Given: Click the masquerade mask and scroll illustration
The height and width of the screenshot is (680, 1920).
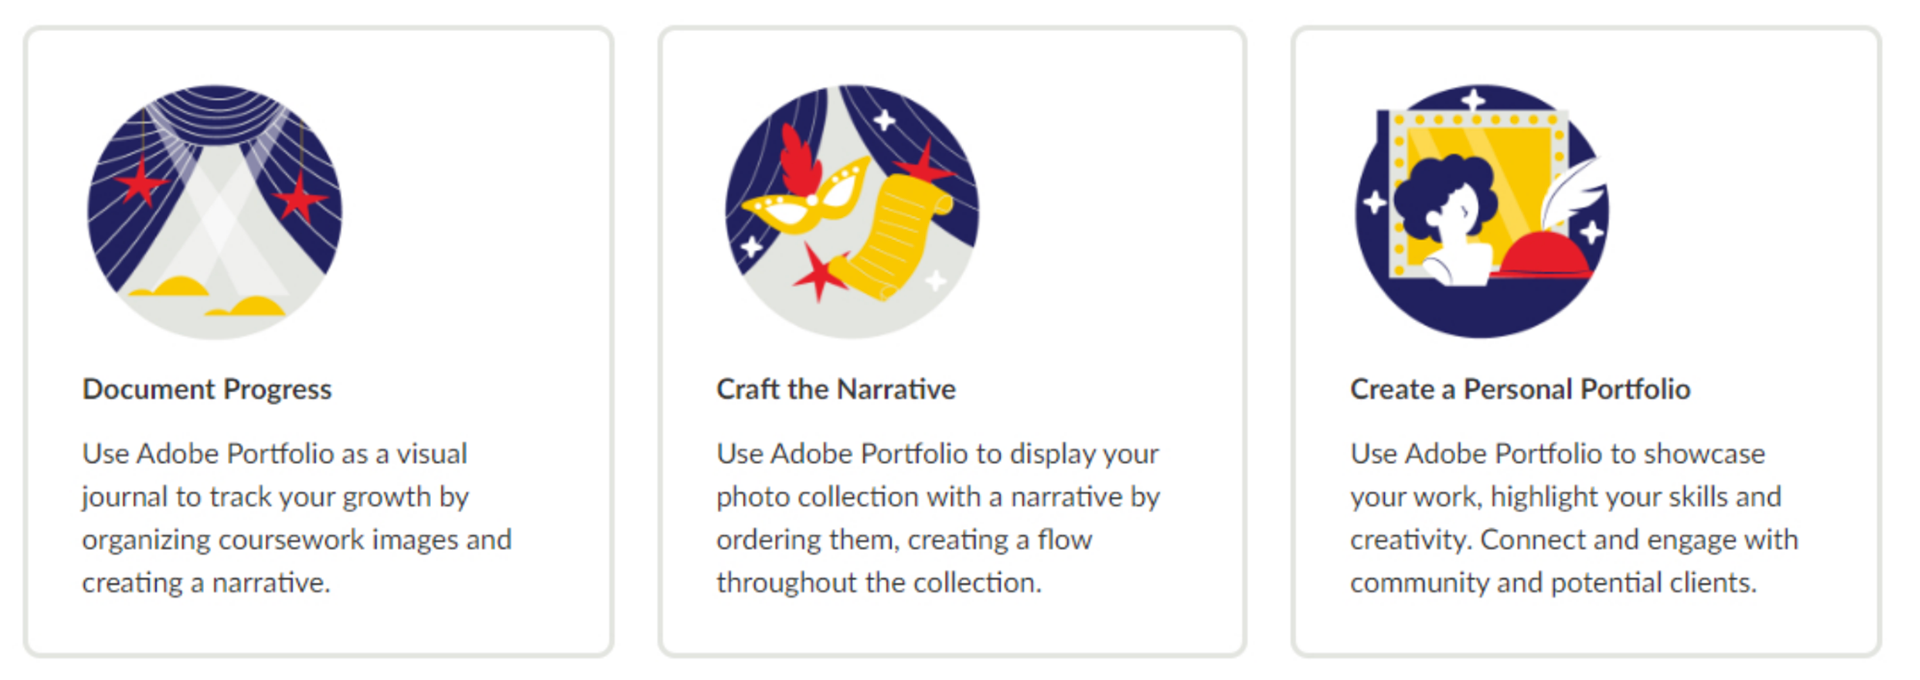Looking at the screenshot, I should click(852, 212).
